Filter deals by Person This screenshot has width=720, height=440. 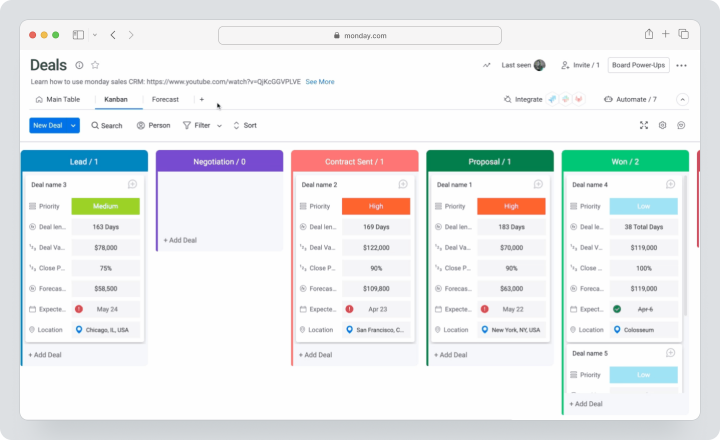click(x=153, y=125)
